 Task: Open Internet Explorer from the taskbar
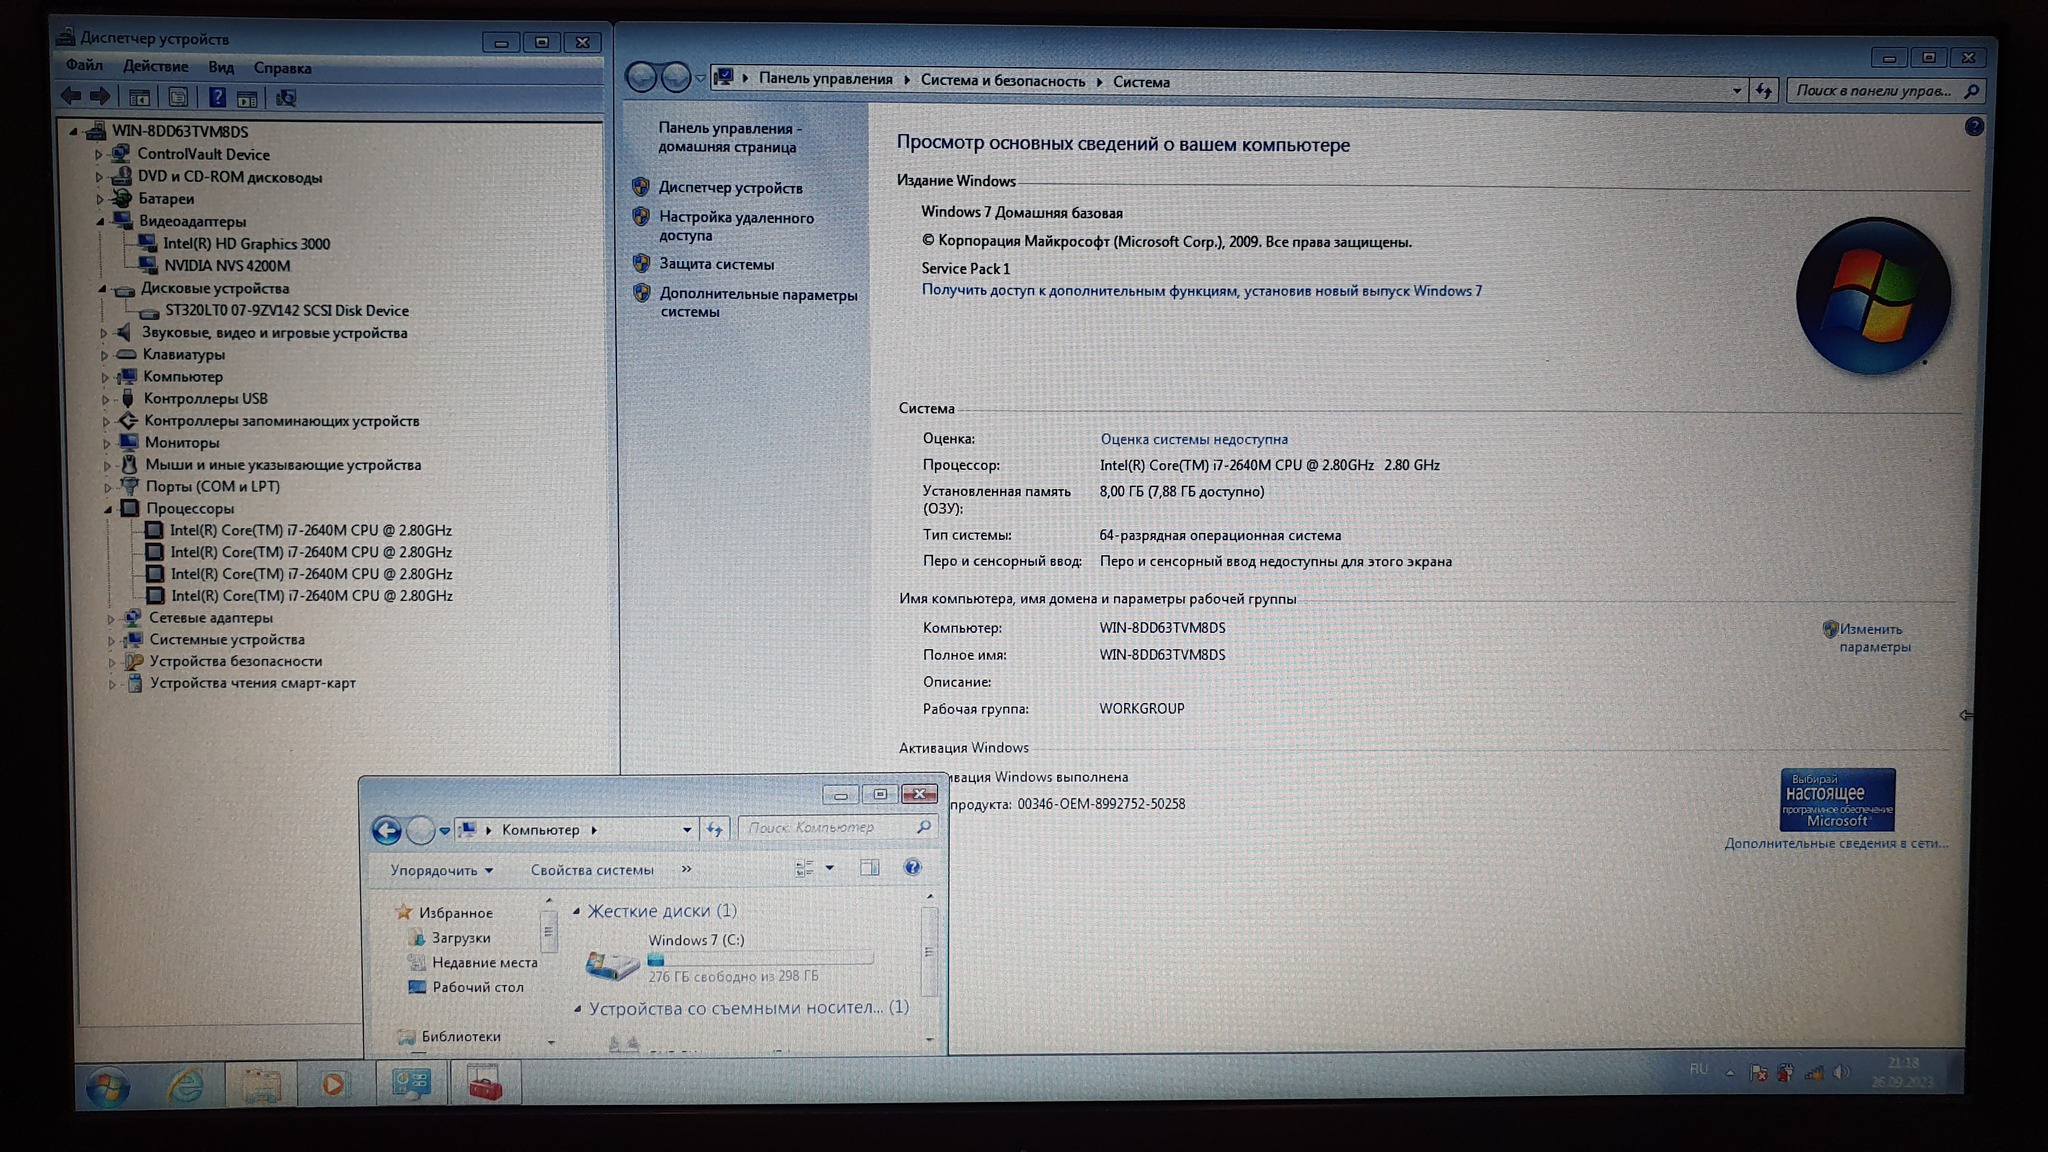click(185, 1084)
